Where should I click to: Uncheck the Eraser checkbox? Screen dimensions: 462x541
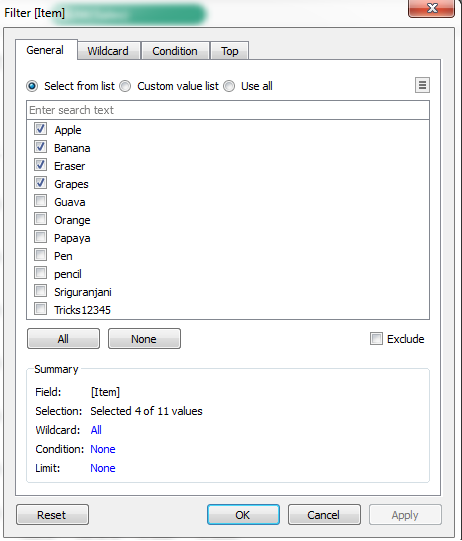coord(40,165)
